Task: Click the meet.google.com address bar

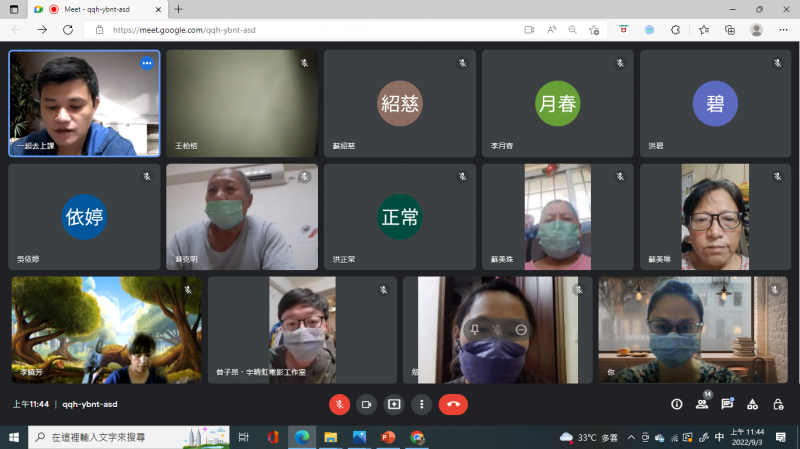Action: point(300,30)
